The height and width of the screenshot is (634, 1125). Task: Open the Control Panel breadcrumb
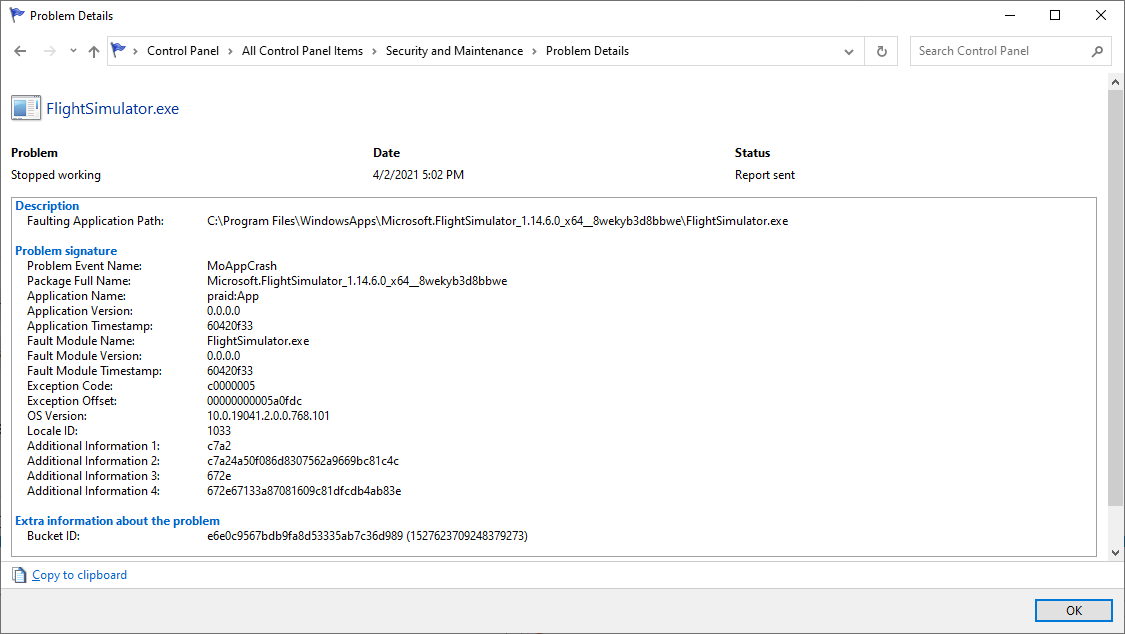point(183,51)
